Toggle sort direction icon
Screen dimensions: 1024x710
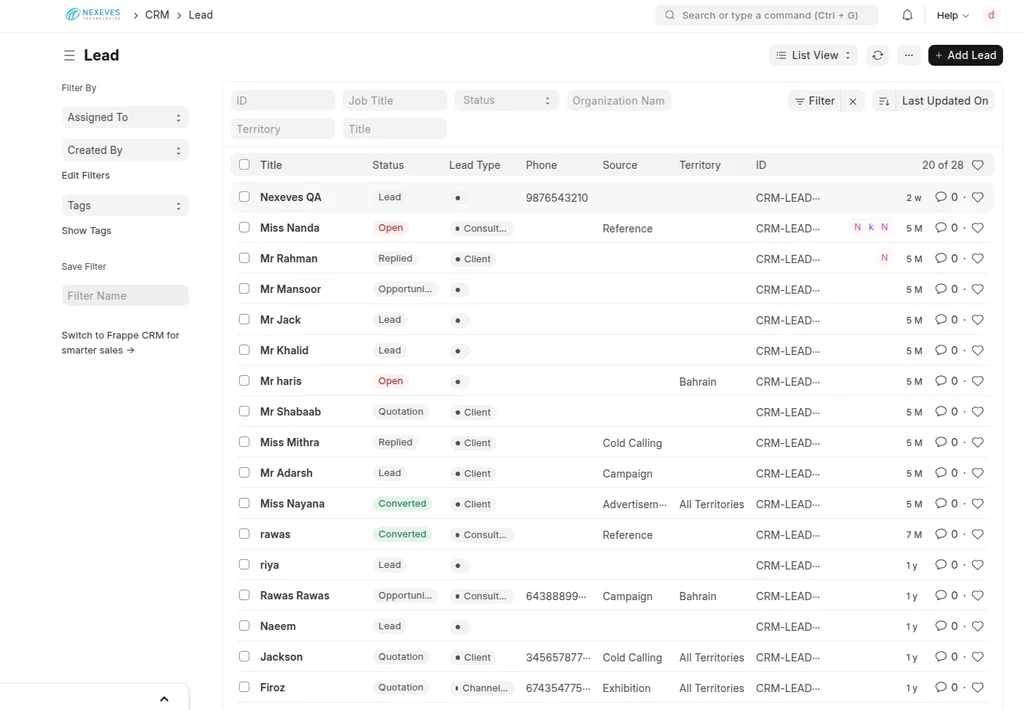coord(884,101)
